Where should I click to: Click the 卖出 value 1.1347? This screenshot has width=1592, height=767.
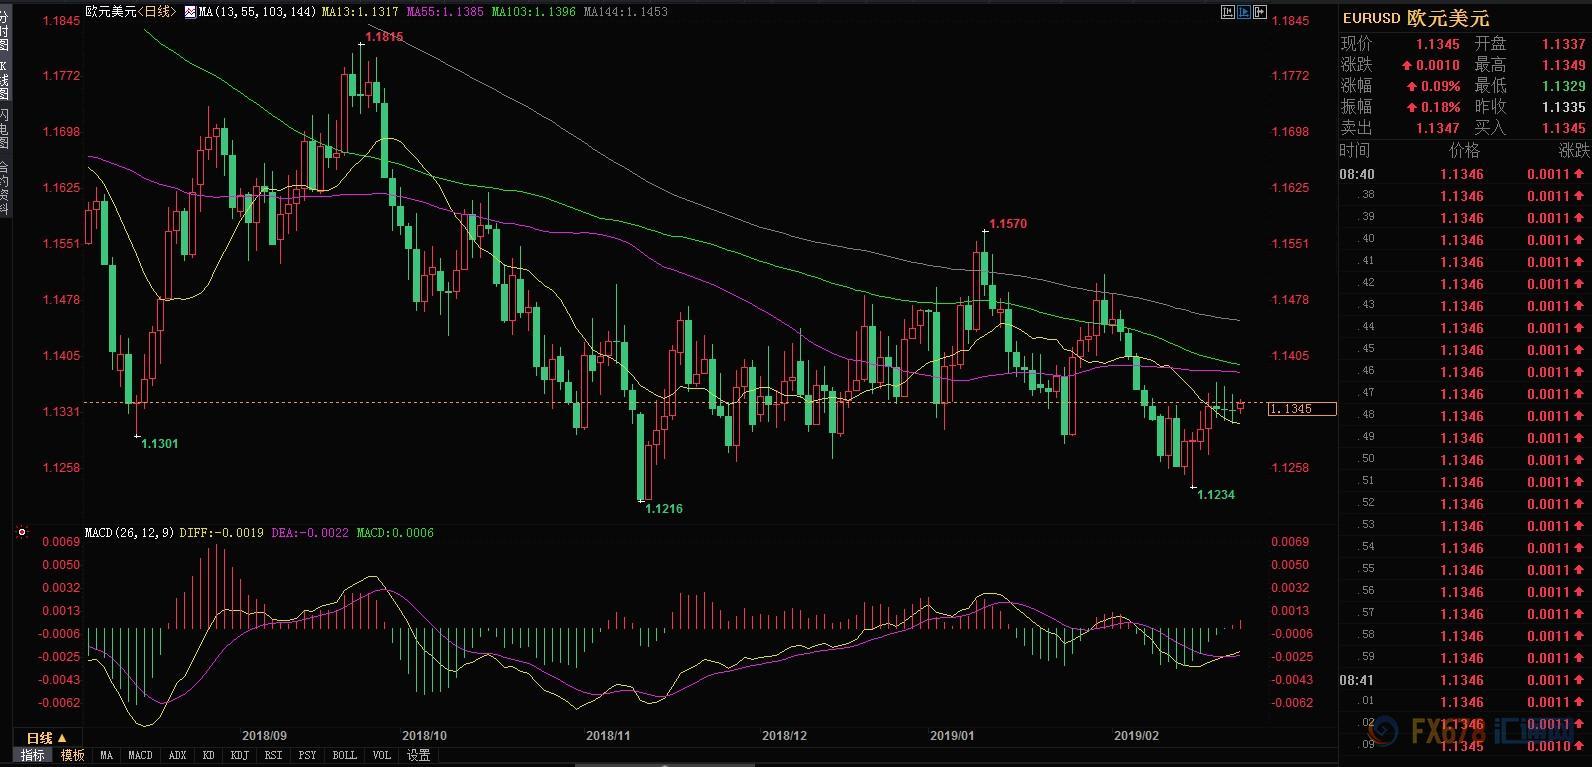click(1437, 128)
